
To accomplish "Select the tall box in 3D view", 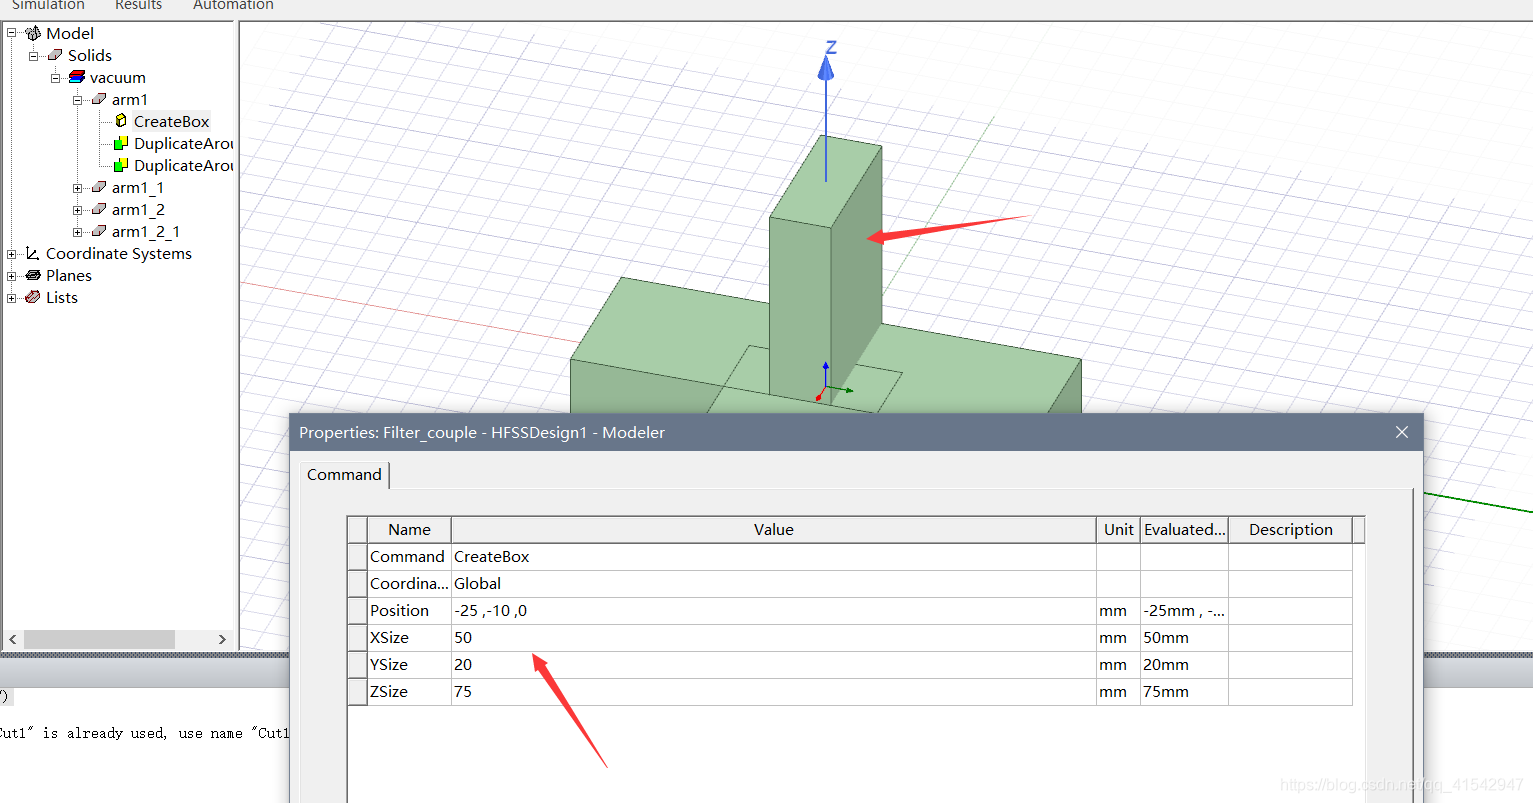I will point(825,270).
